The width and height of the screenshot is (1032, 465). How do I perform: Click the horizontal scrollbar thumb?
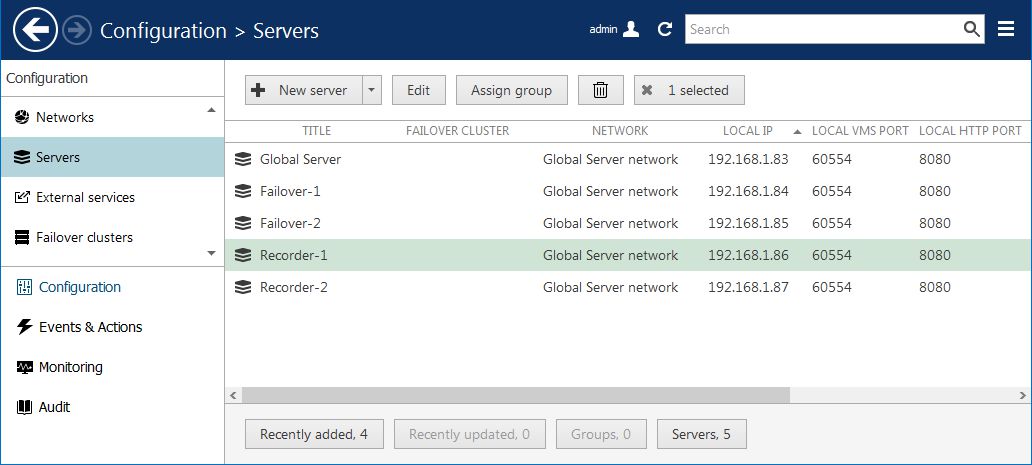(x=515, y=395)
